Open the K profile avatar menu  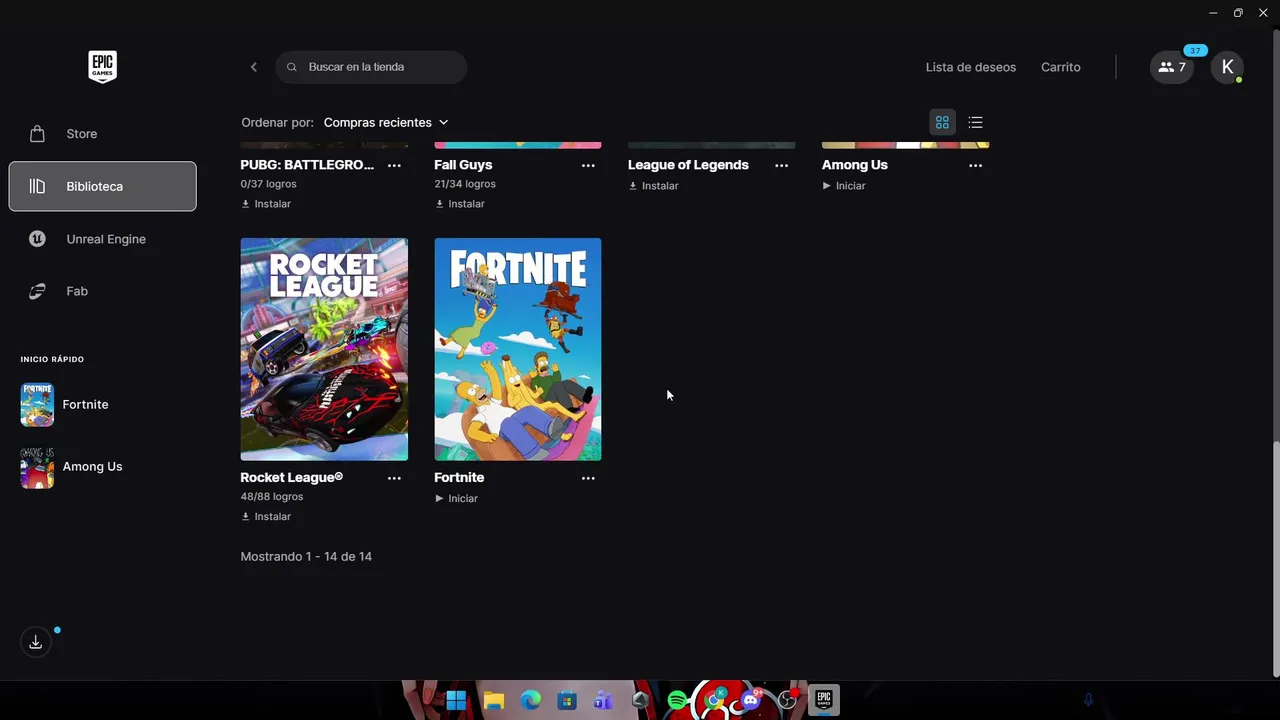tap(1227, 67)
